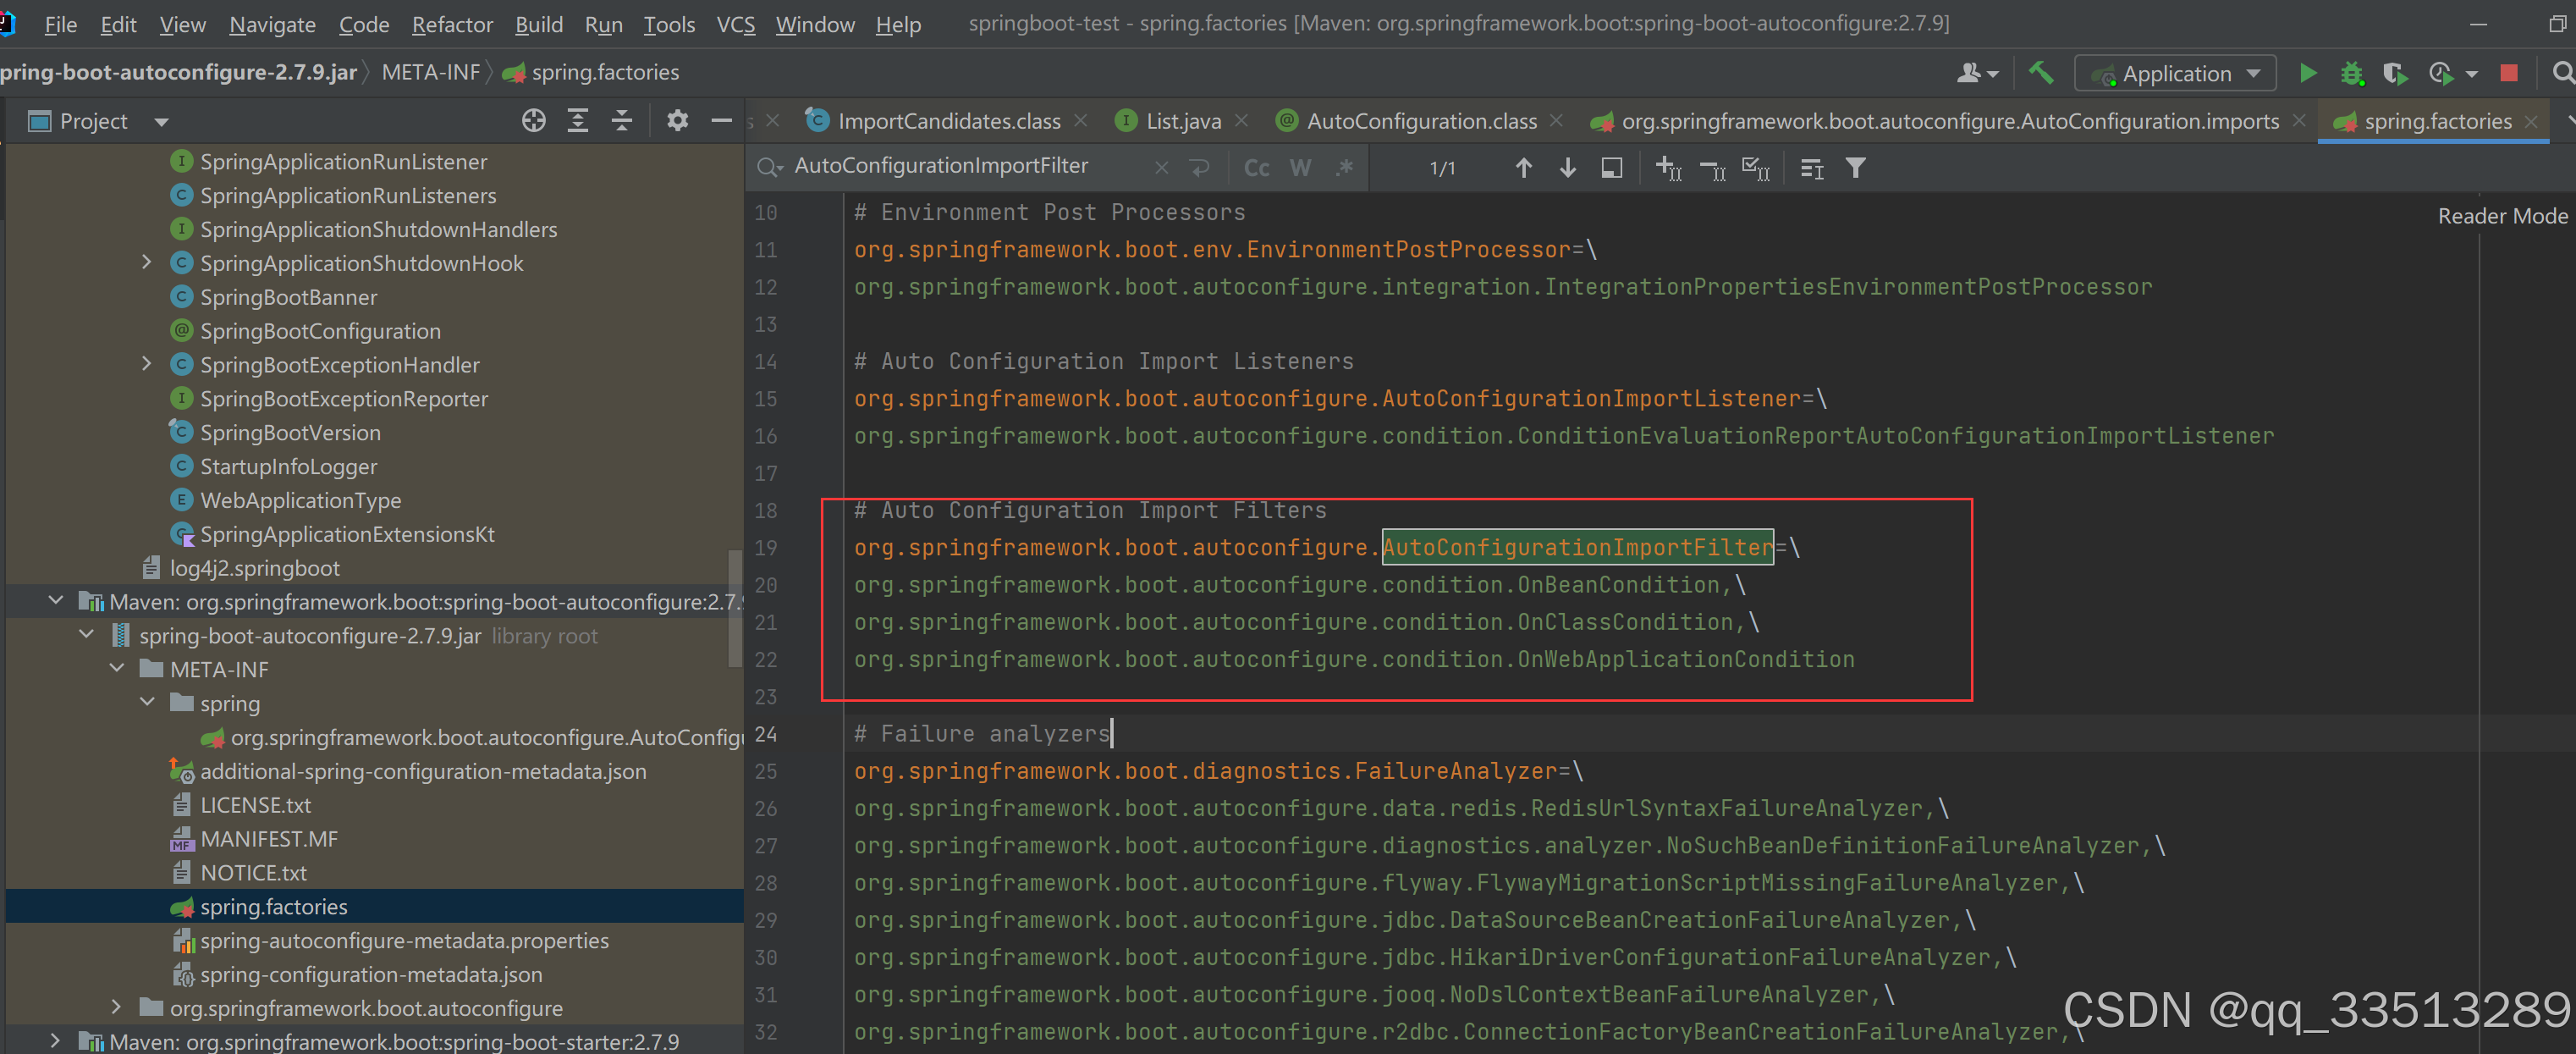Build the project using the hammer icon
Screen dimensions: 2576x1054
pyautogui.click(x=2041, y=72)
